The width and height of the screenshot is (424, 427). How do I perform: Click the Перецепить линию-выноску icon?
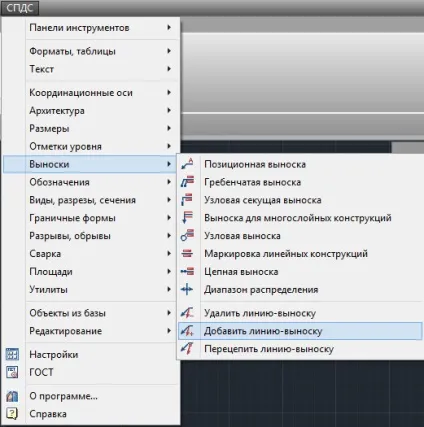(187, 349)
